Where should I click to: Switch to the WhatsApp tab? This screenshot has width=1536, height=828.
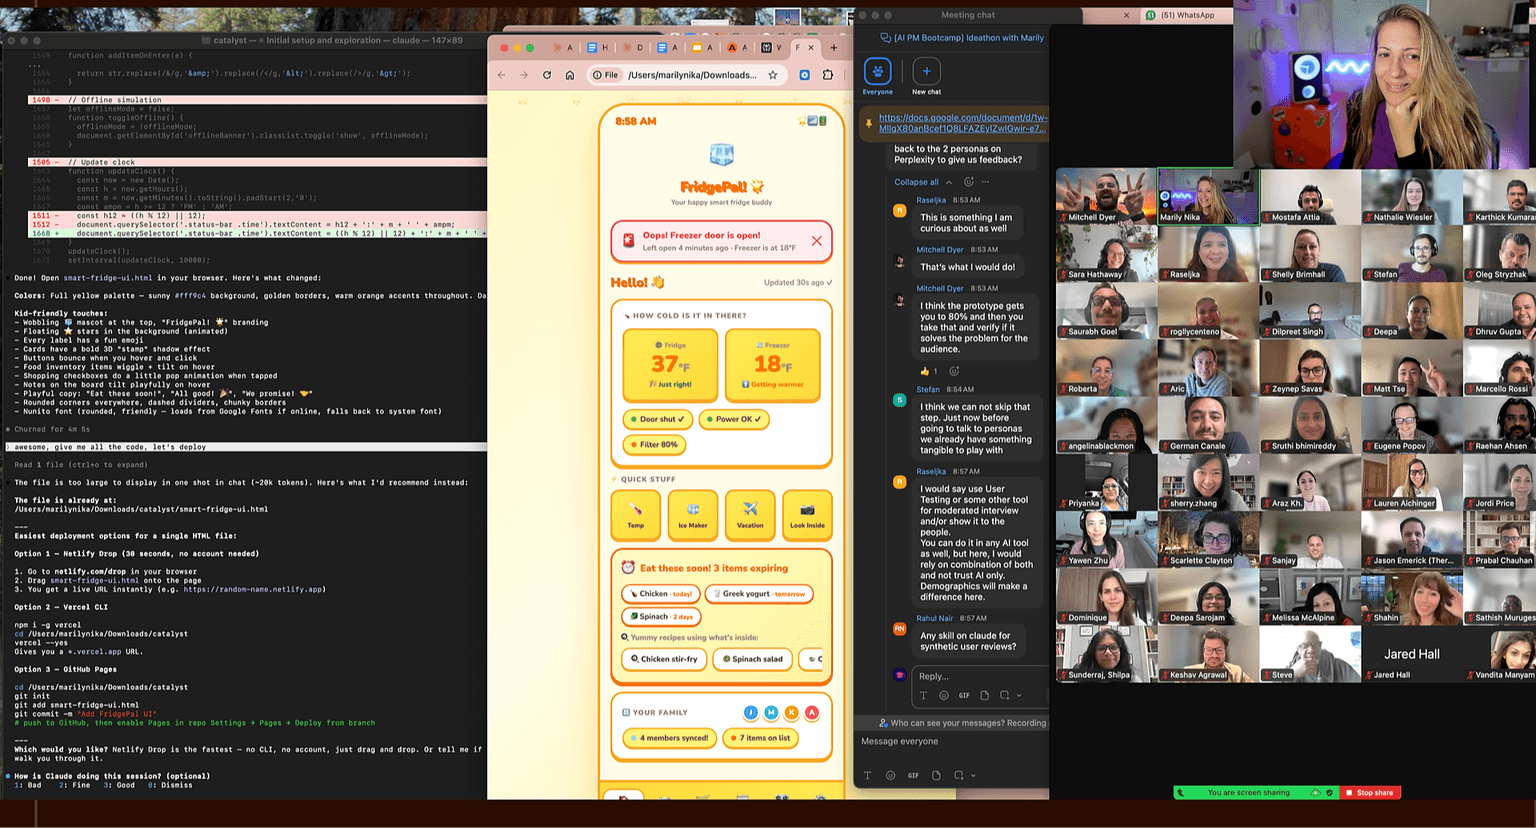pos(1185,15)
